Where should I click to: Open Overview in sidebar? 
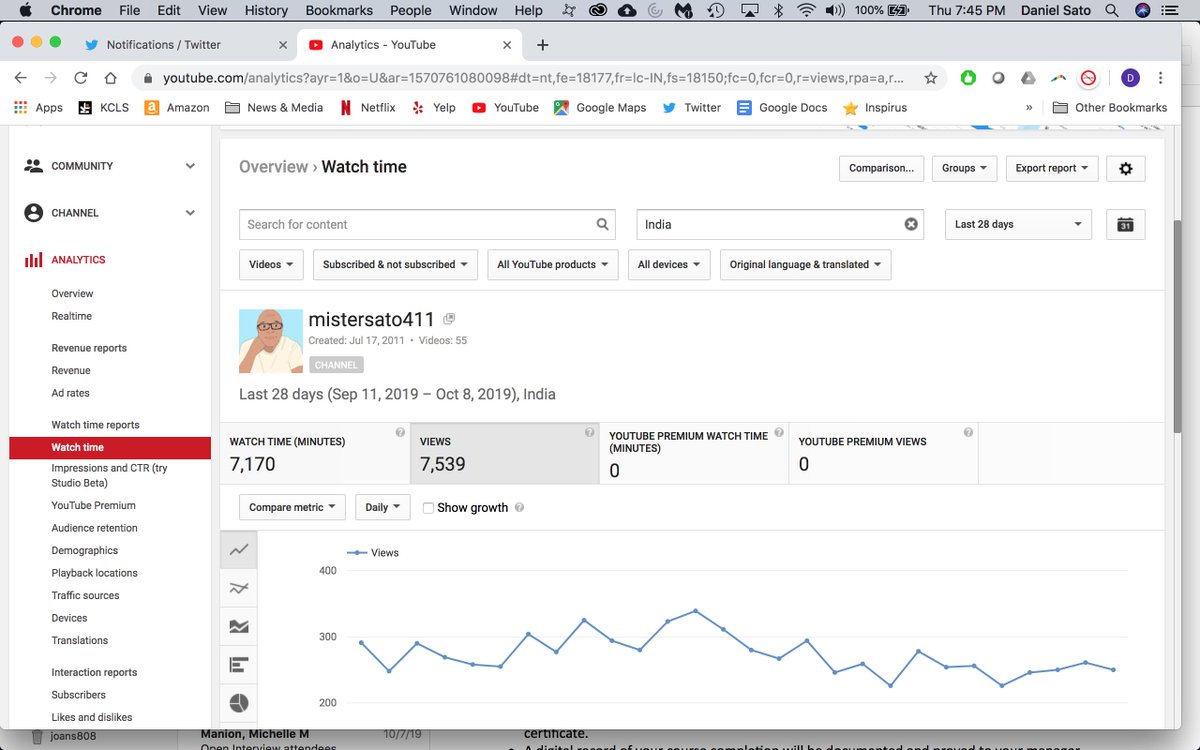click(x=72, y=294)
